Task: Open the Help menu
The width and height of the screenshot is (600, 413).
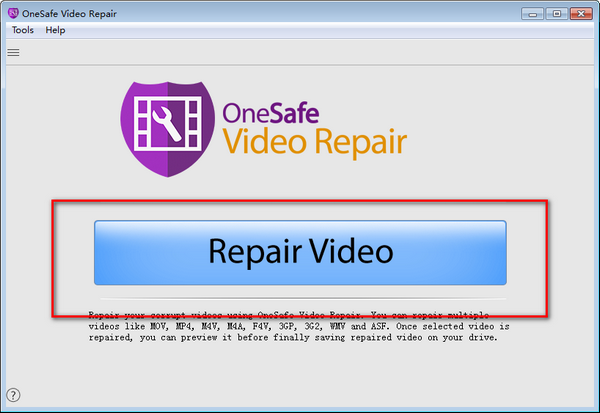Action: click(x=55, y=30)
